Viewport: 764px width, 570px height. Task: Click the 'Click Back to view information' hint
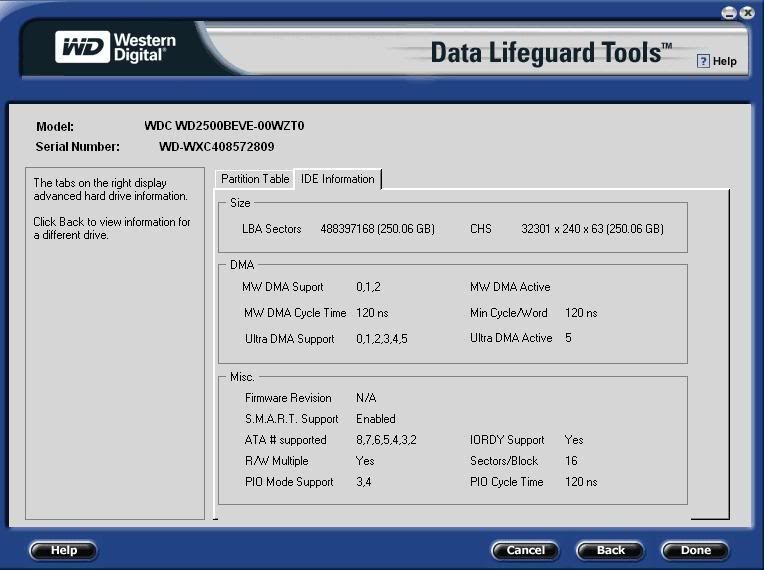tap(112, 228)
